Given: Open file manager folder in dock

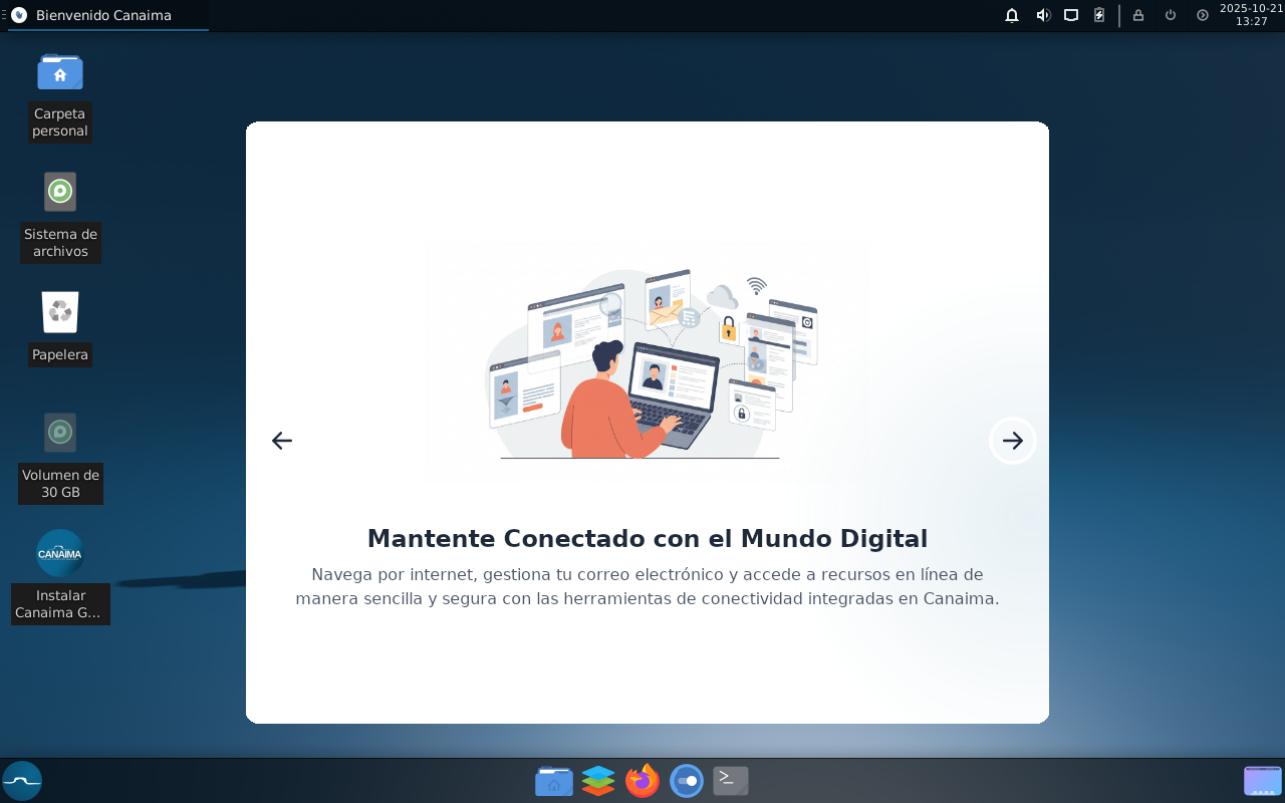Looking at the screenshot, I should coord(554,781).
